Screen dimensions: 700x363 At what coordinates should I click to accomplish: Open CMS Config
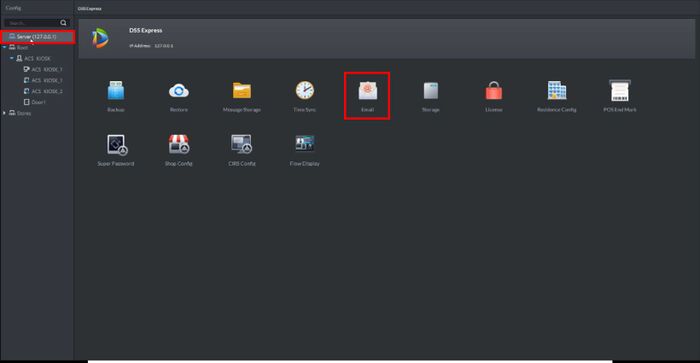click(242, 150)
